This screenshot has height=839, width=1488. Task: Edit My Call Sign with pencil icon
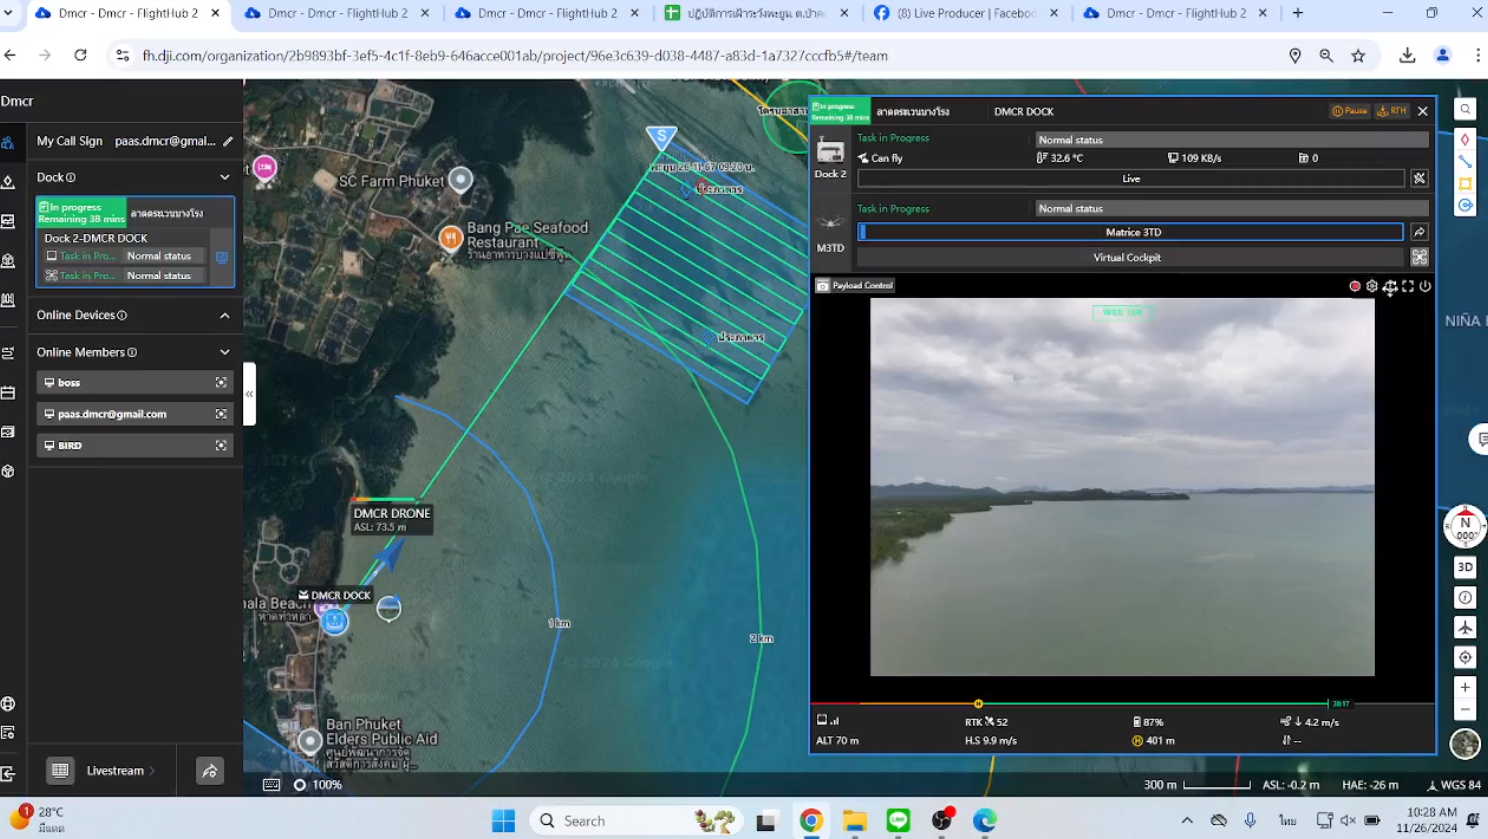[228, 141]
